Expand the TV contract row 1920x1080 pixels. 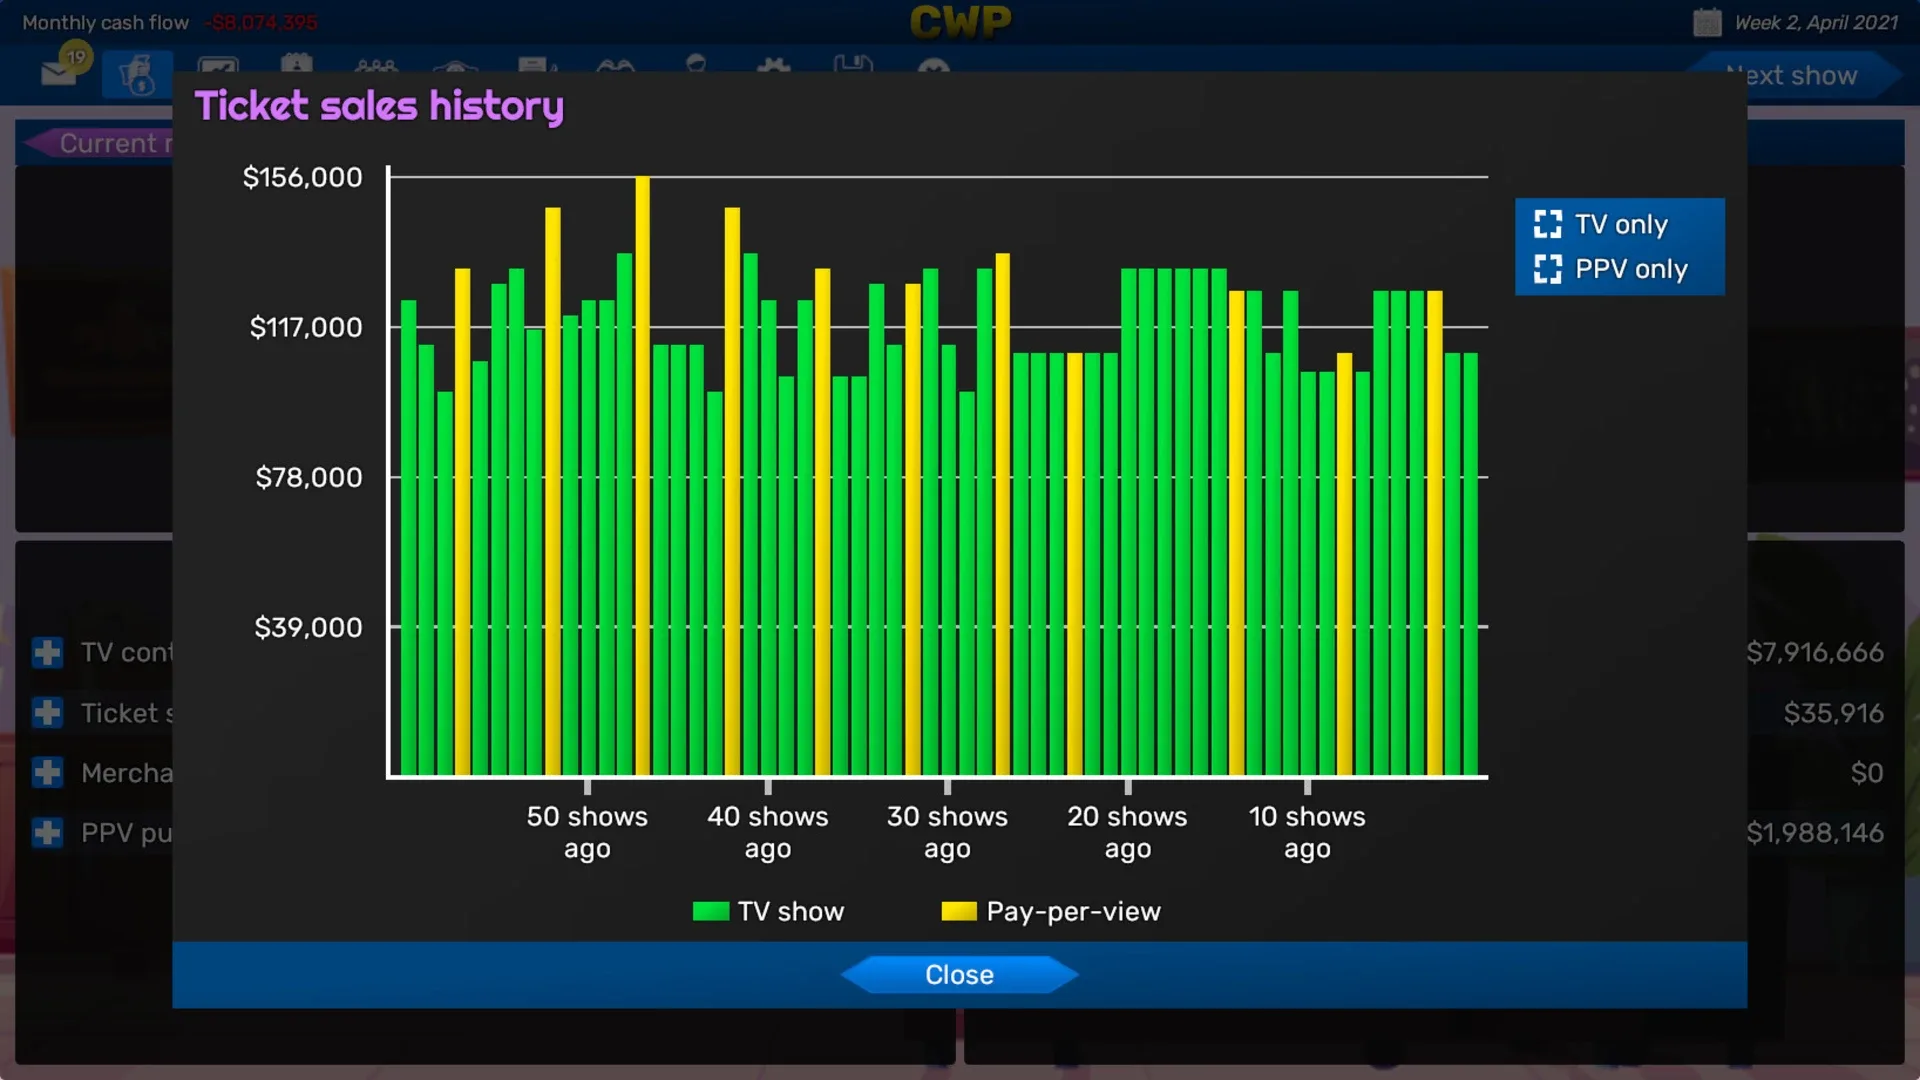pos(47,653)
